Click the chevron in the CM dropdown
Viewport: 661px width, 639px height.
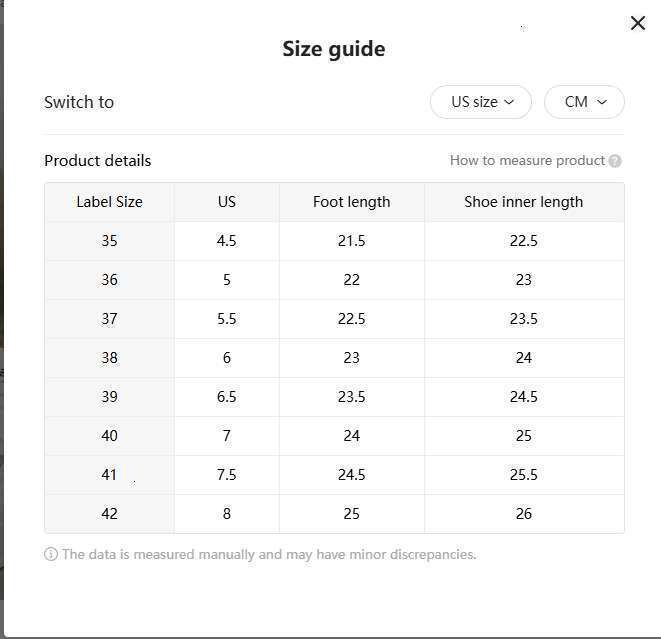[602, 102]
